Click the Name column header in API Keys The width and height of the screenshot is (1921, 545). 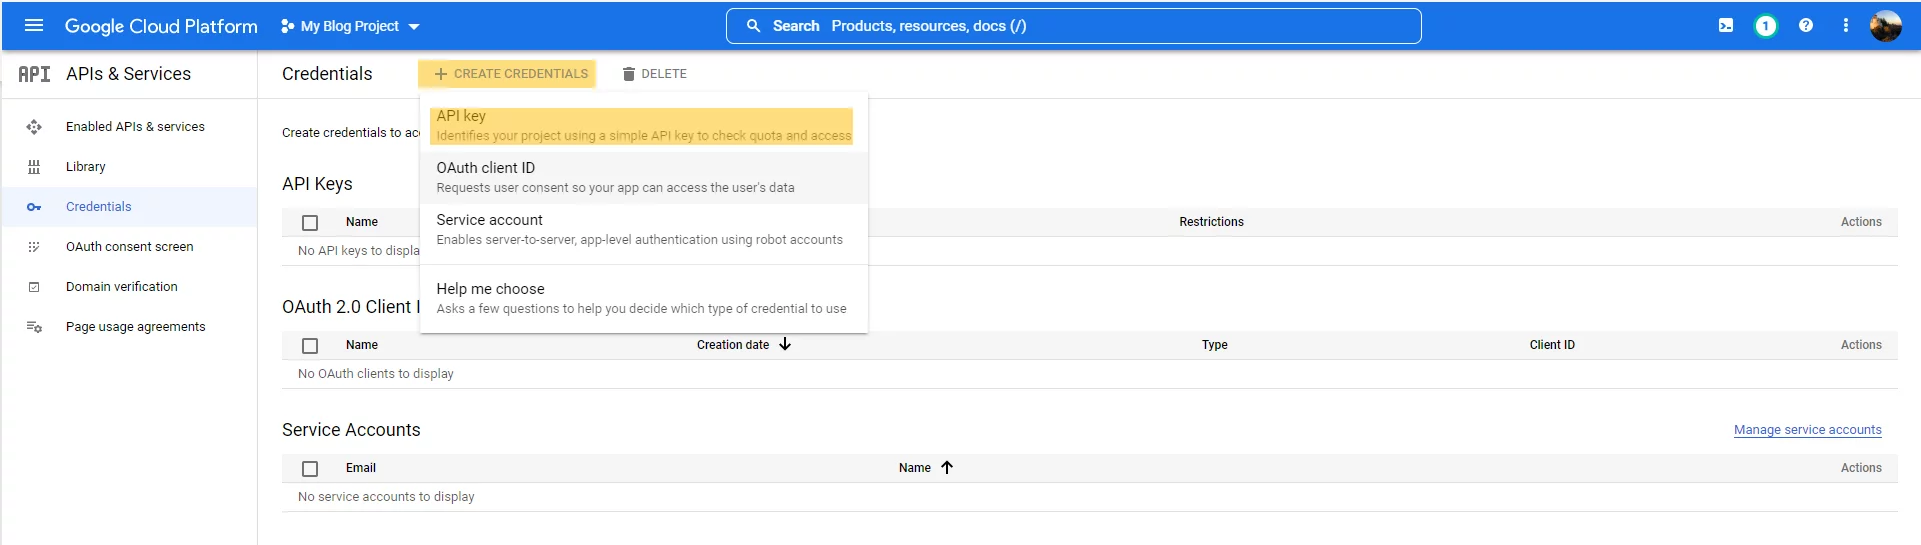coord(362,222)
